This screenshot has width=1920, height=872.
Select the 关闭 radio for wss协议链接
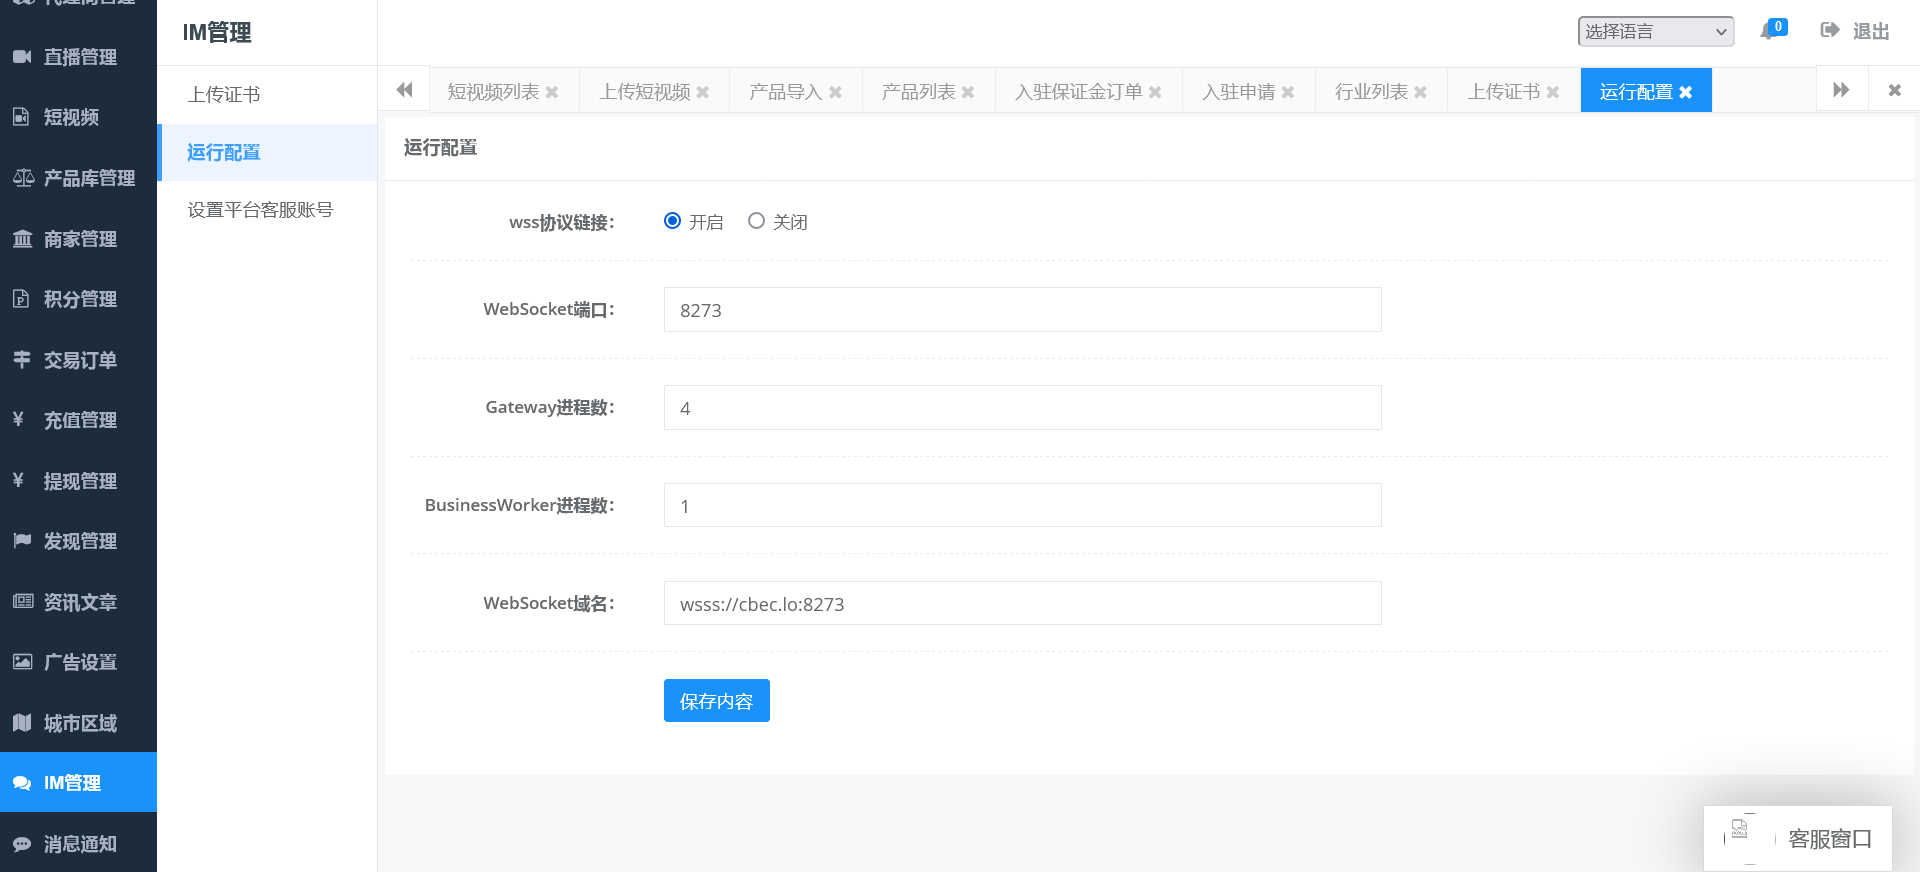pyautogui.click(x=756, y=221)
